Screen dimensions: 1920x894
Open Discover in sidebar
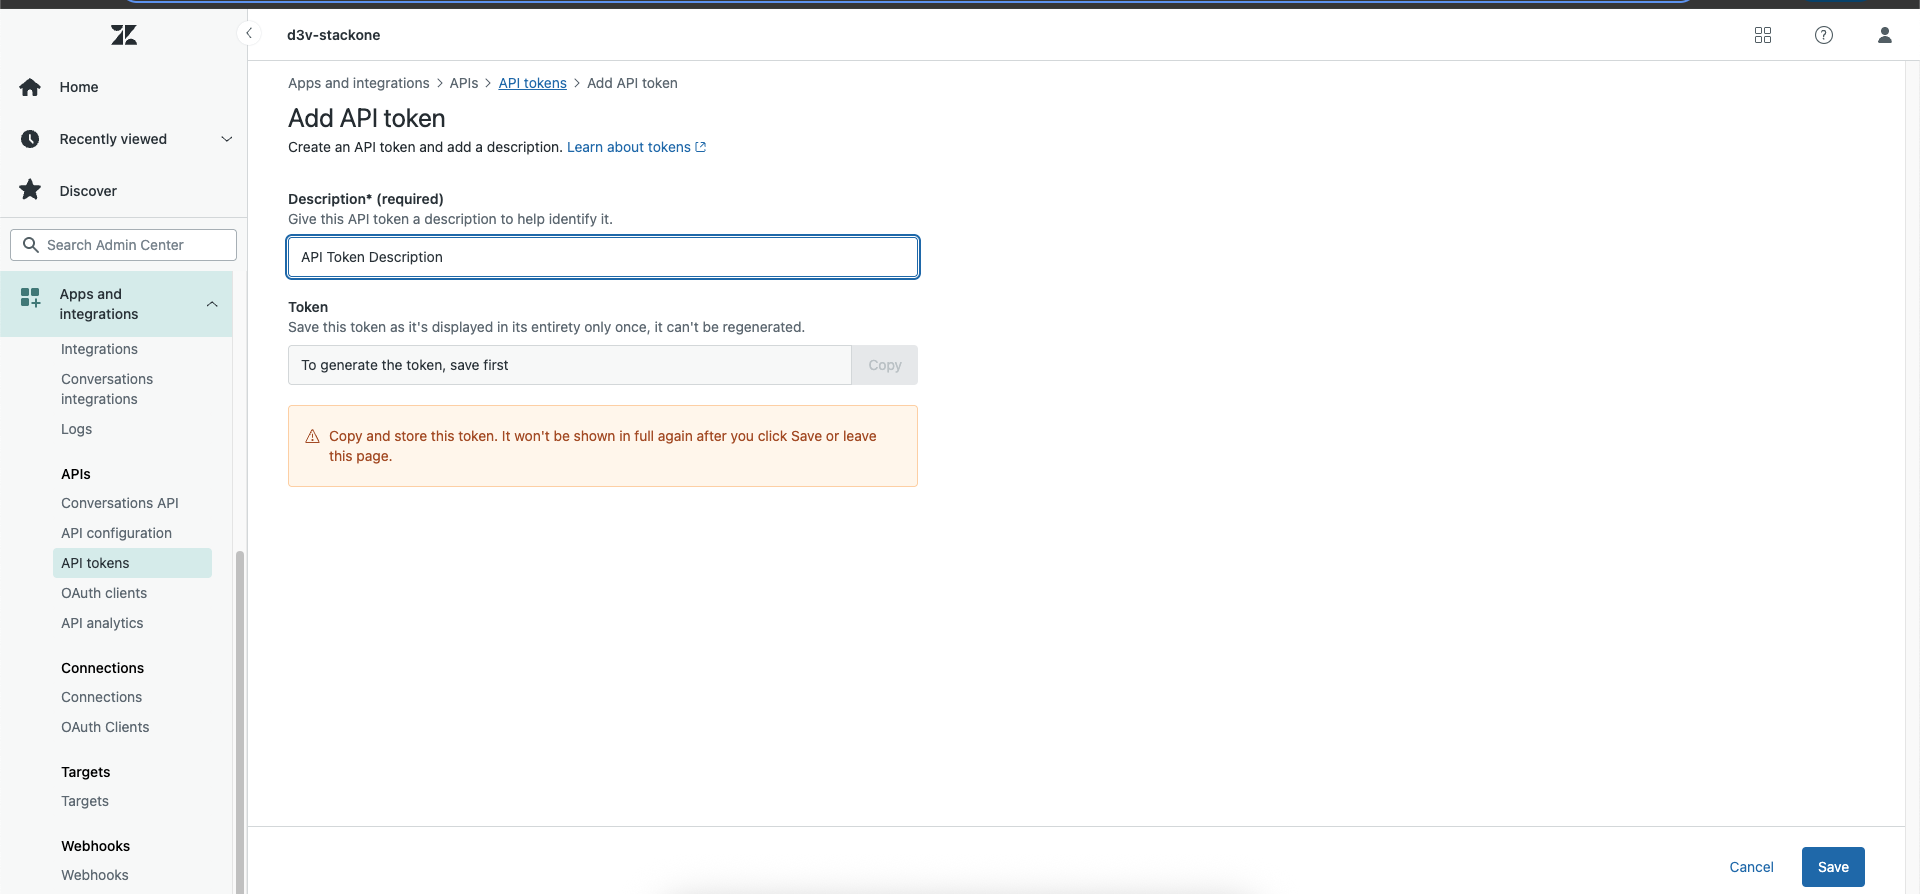(x=88, y=191)
